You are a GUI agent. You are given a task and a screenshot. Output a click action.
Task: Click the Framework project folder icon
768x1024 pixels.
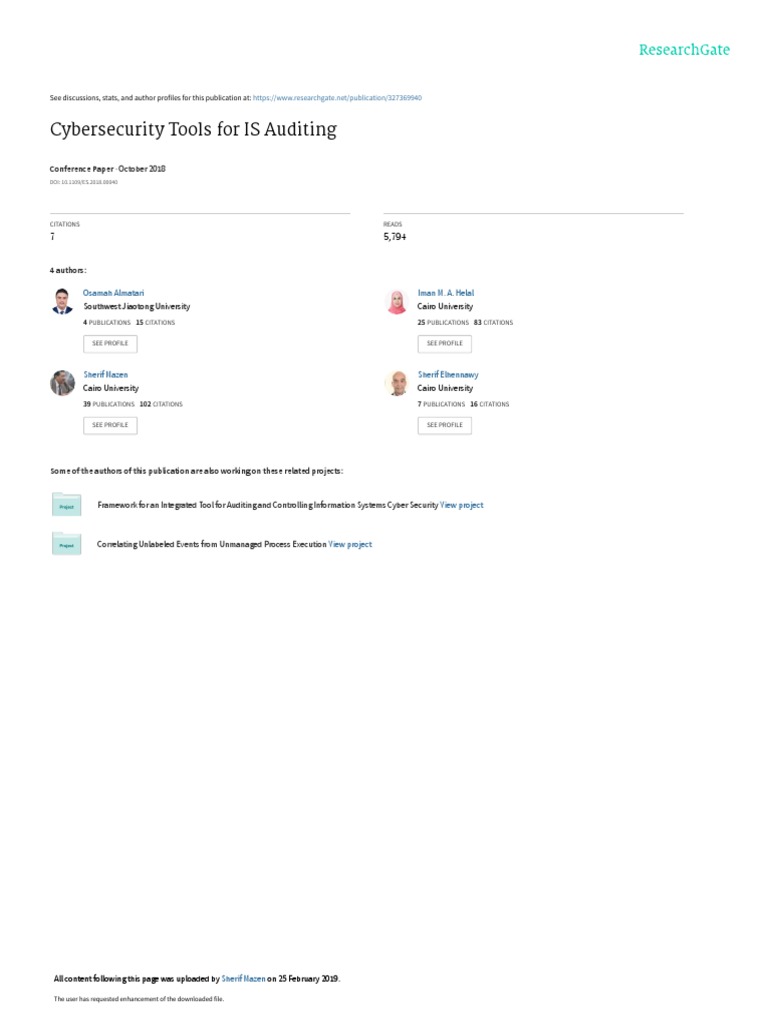click(66, 505)
